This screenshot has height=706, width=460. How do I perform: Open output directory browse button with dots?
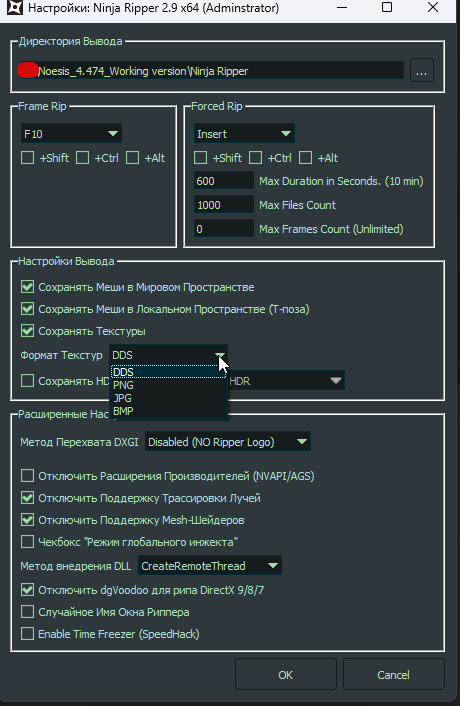coord(422,71)
